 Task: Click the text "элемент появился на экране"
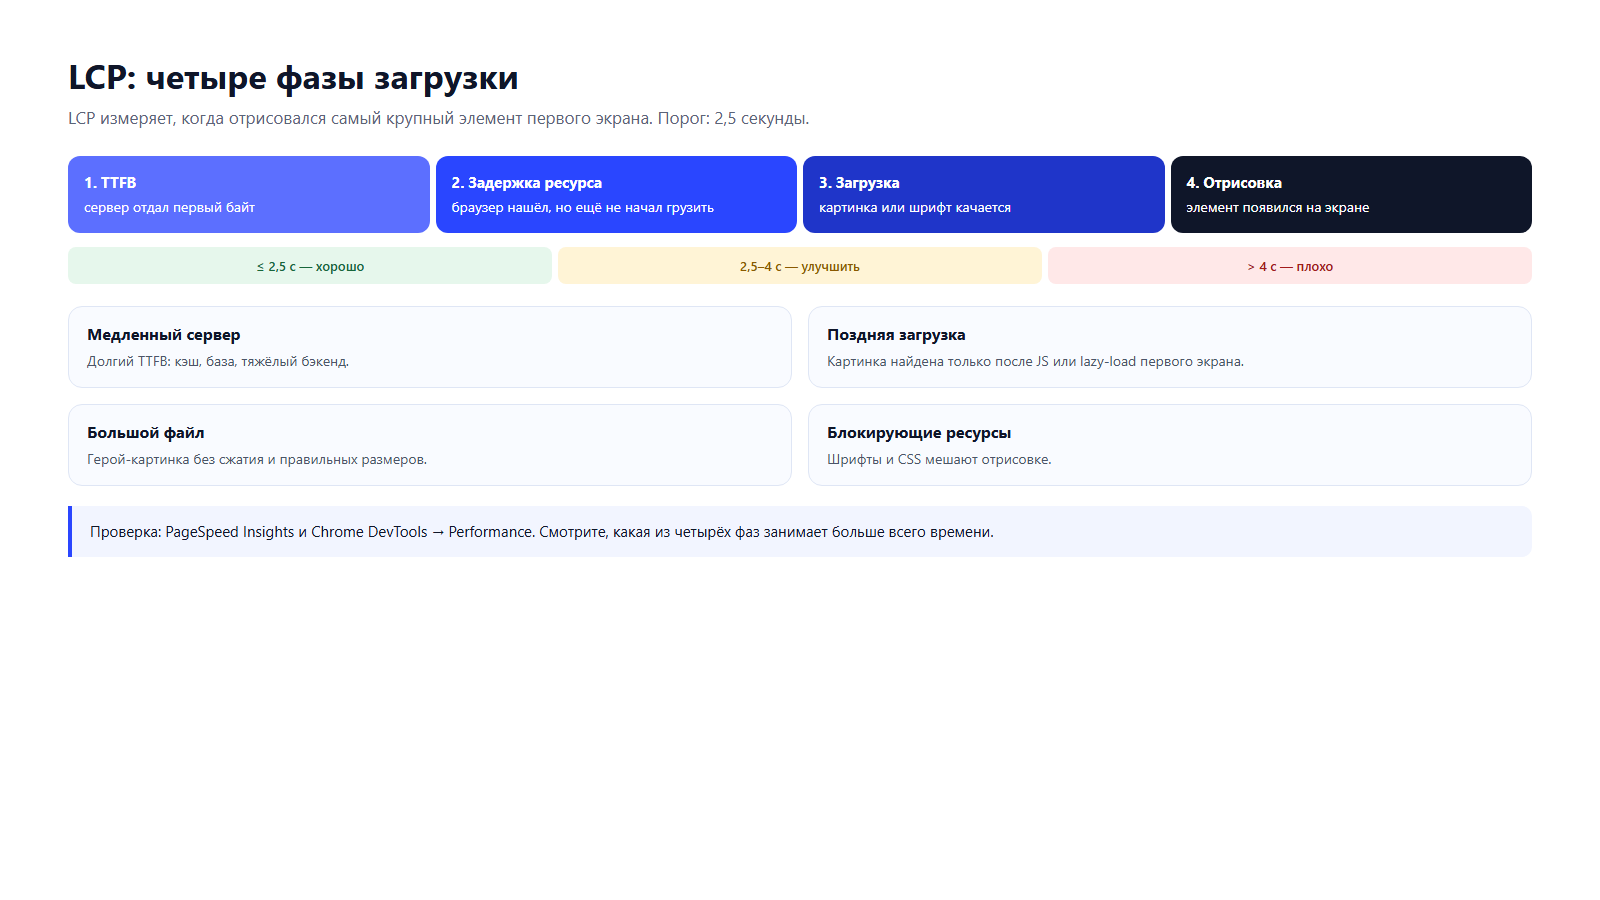pyautogui.click(x=1277, y=208)
